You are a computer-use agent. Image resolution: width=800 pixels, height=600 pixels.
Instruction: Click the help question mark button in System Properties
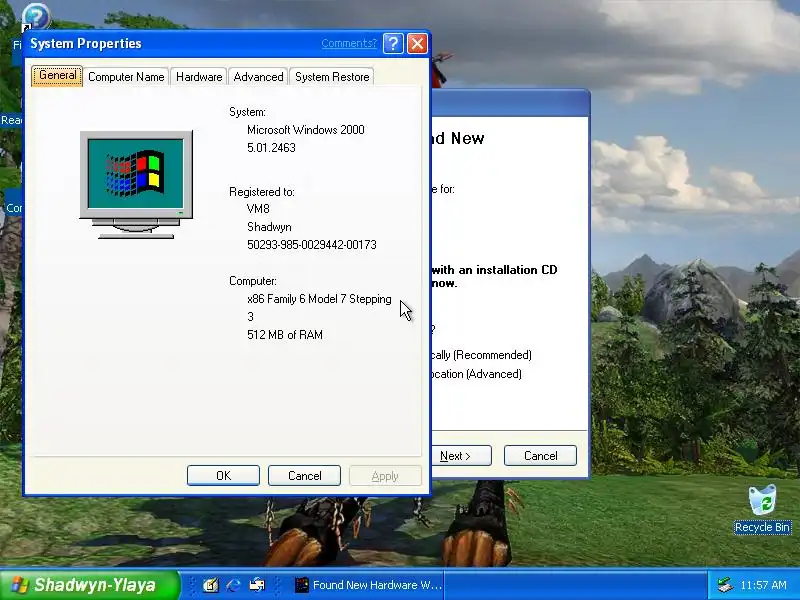393,43
